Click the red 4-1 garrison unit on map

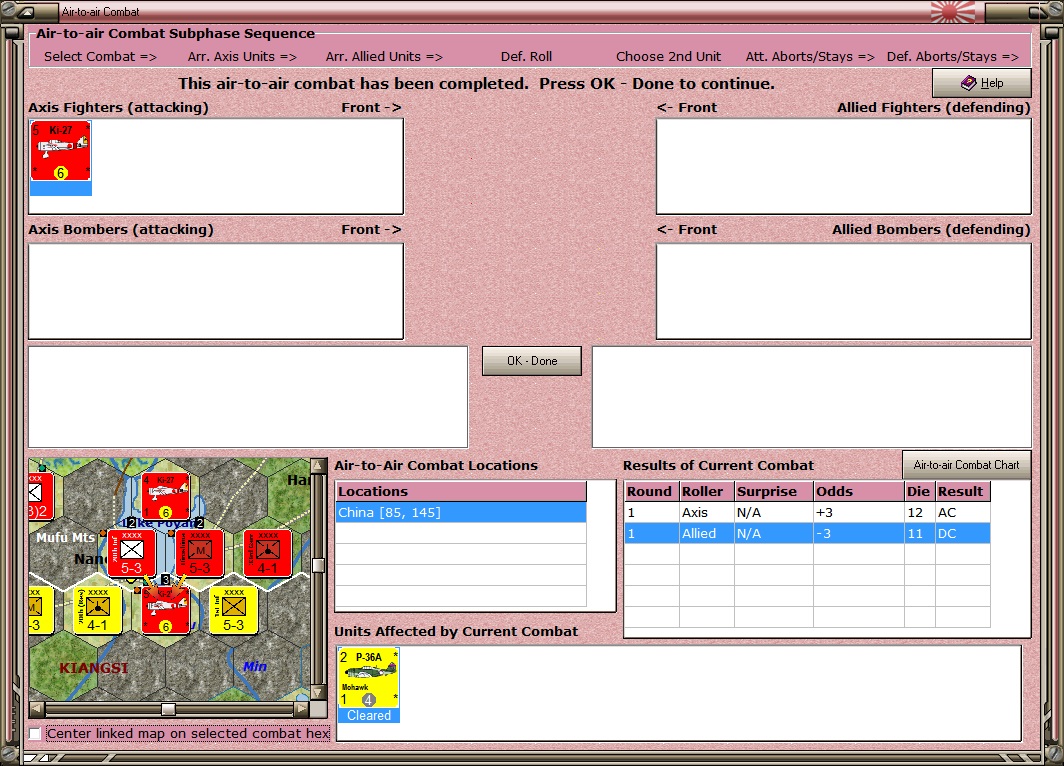pos(267,554)
